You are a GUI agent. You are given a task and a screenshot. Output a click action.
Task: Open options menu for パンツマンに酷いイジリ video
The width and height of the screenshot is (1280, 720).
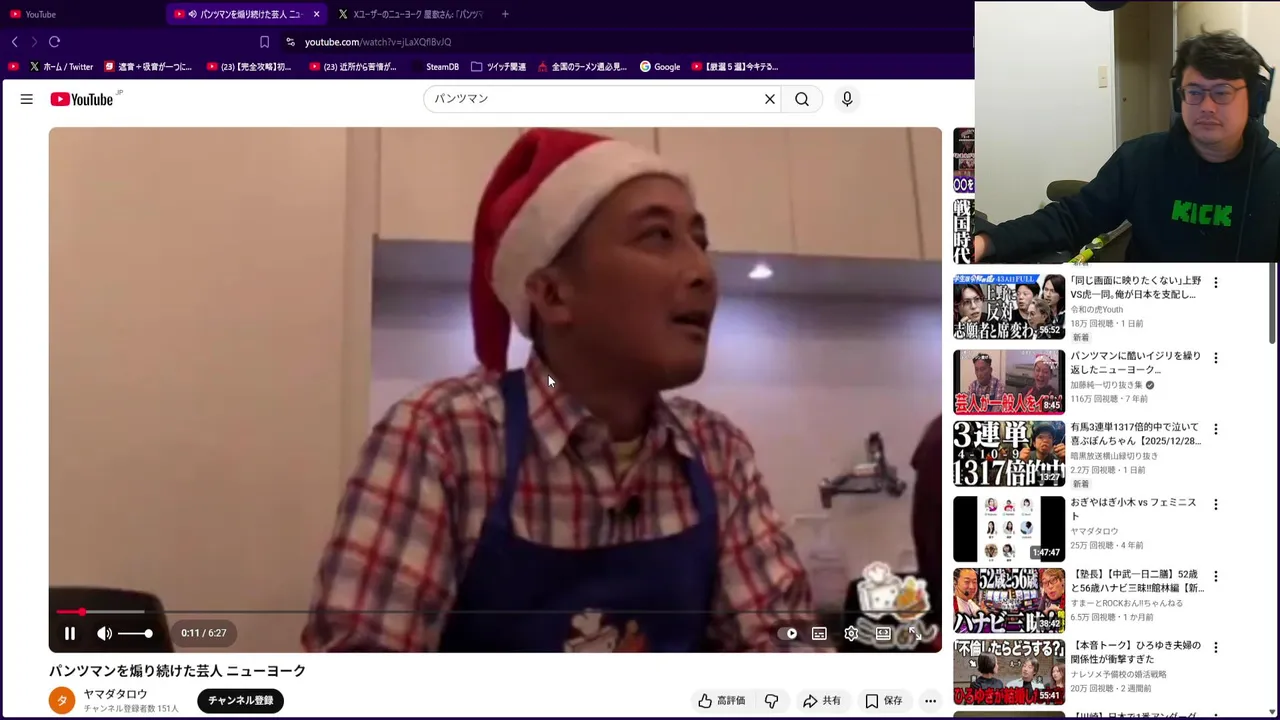(x=1216, y=357)
